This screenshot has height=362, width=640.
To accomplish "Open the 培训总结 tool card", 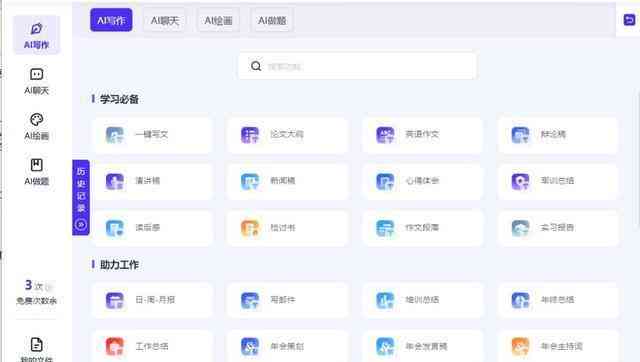I will [423, 300].
